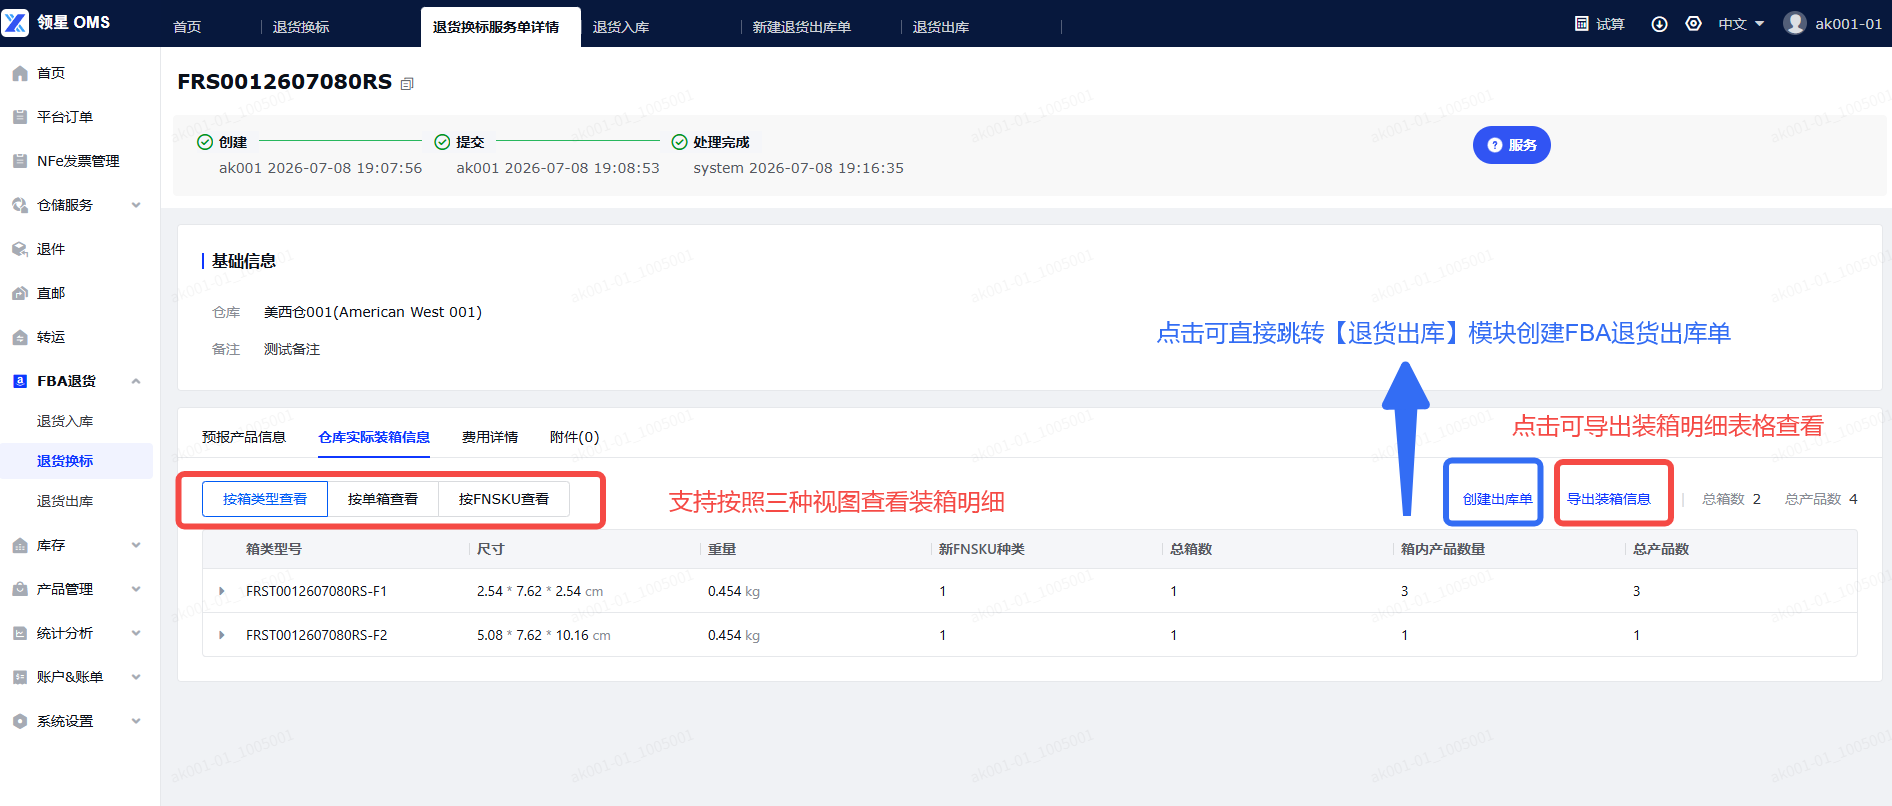This screenshot has width=1892, height=806.
Task: Open 退货出库 in sidebar submenu
Action: click(65, 501)
